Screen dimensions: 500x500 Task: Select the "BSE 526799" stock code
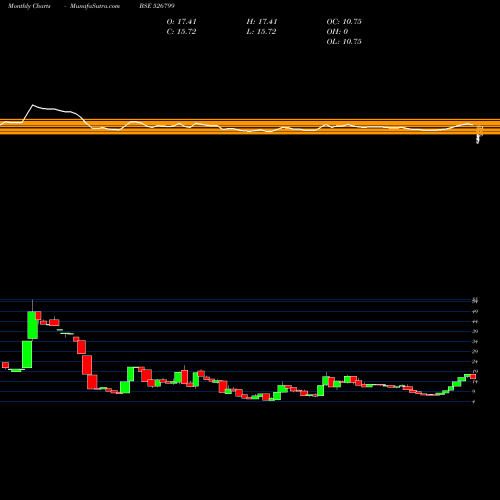click(157, 6)
